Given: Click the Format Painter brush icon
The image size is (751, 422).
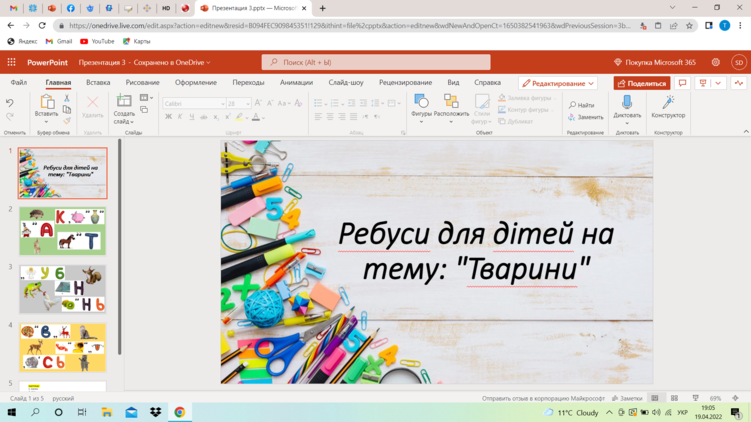Looking at the screenshot, I should tap(67, 121).
